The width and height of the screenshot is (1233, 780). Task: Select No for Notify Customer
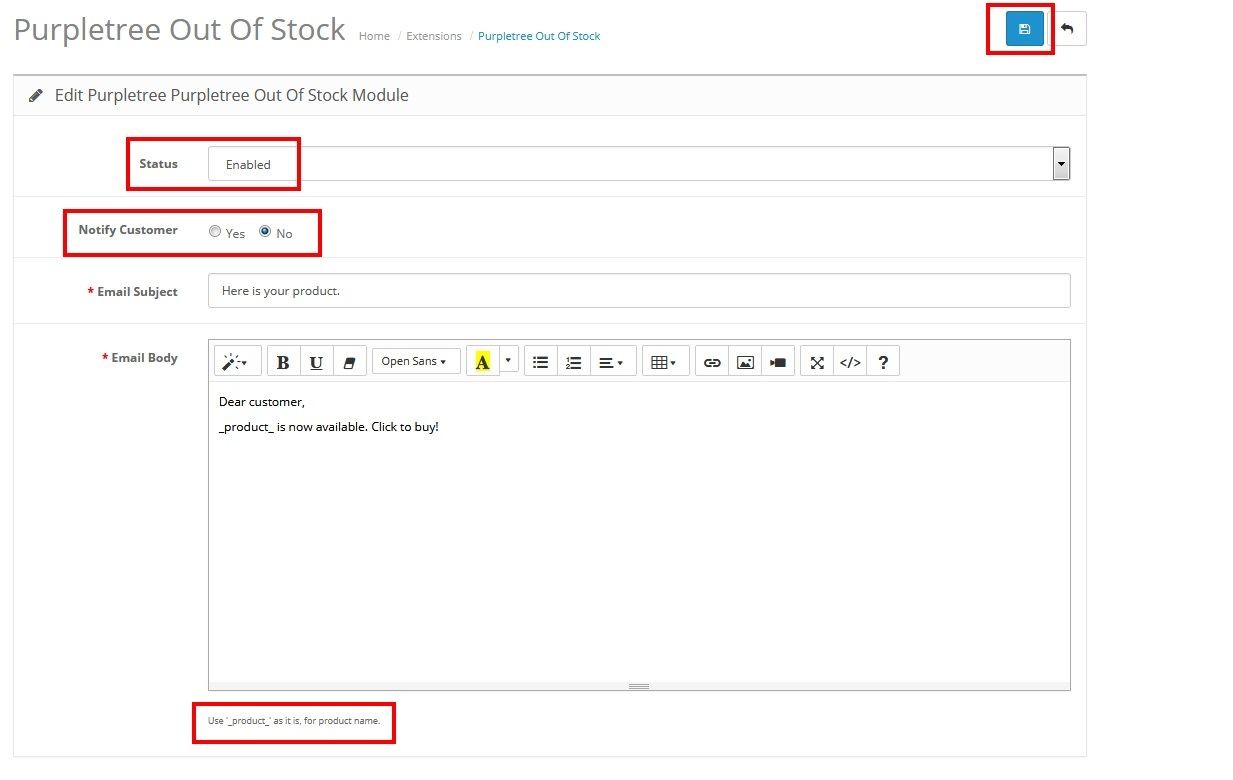click(x=265, y=232)
